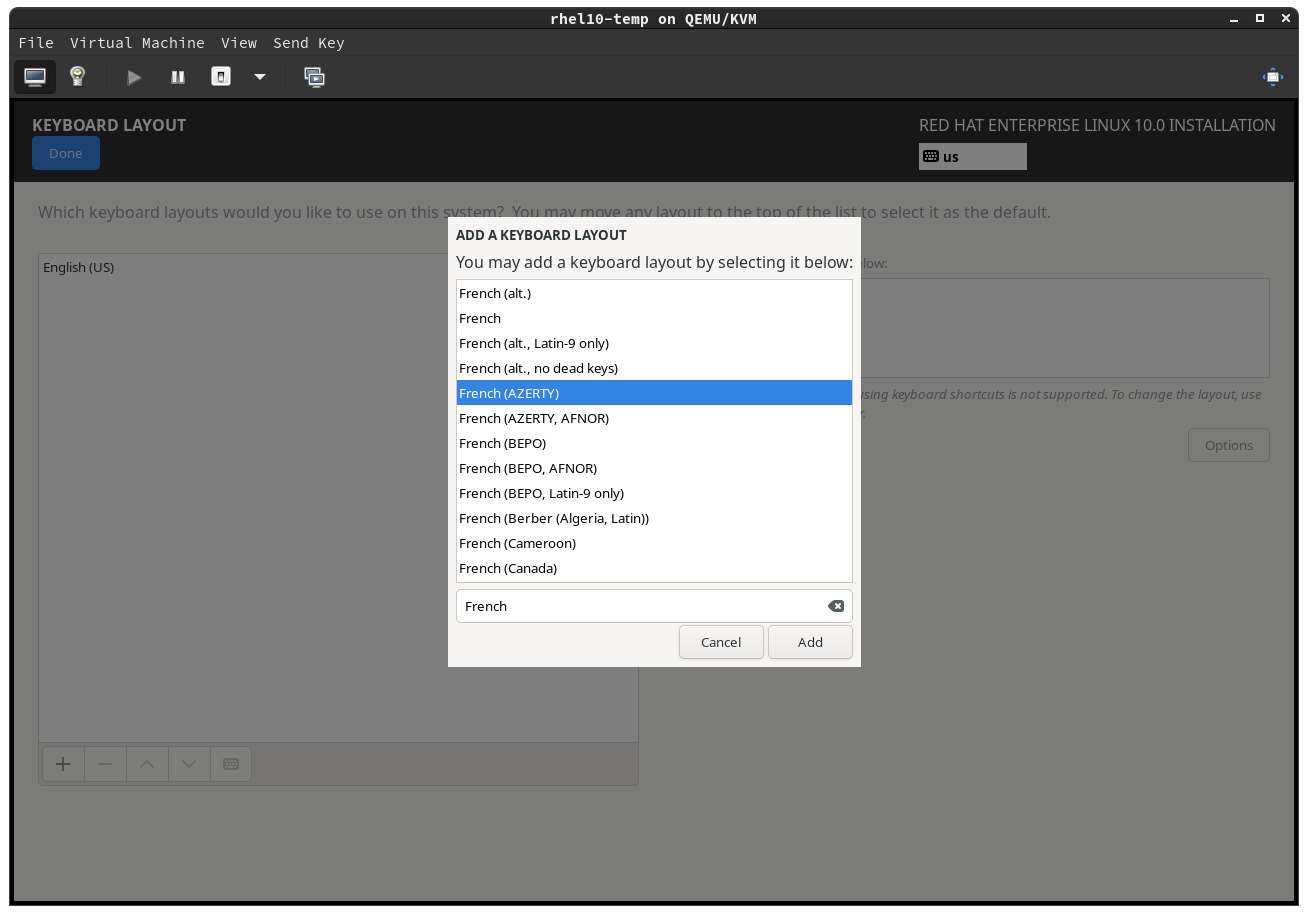The height and width of the screenshot is (915, 1308).
Task: Preview layout keyboard icon button
Action: (x=231, y=764)
